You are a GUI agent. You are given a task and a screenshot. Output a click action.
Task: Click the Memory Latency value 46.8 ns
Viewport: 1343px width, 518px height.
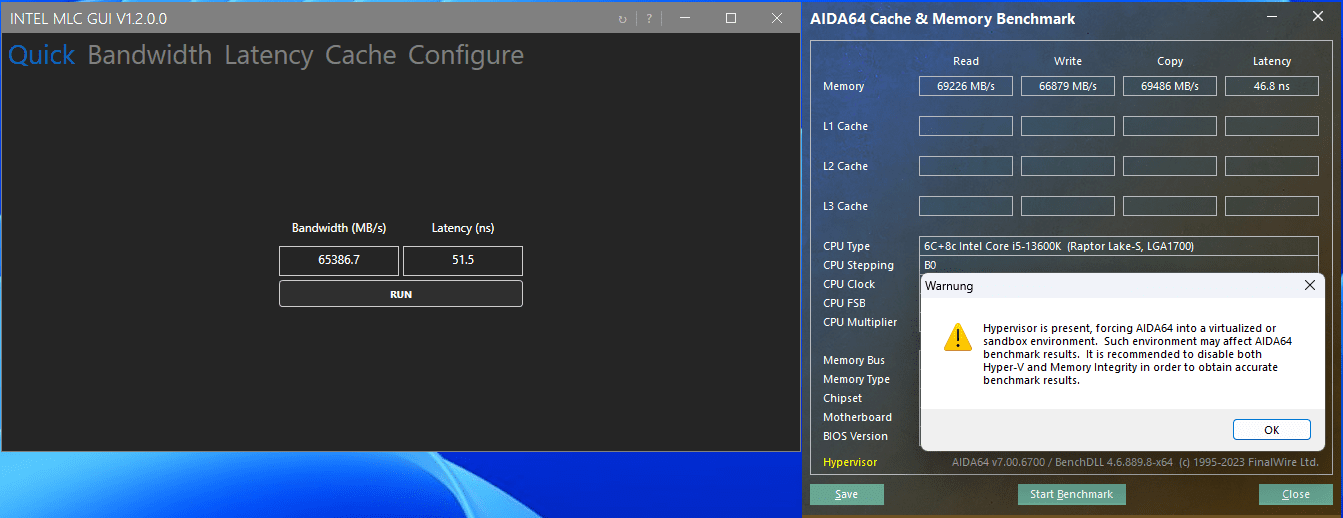[1272, 86]
